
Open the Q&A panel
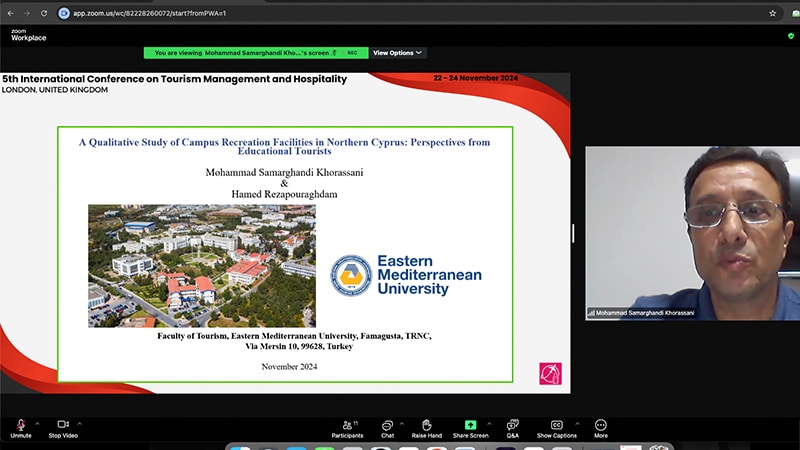(x=512, y=426)
